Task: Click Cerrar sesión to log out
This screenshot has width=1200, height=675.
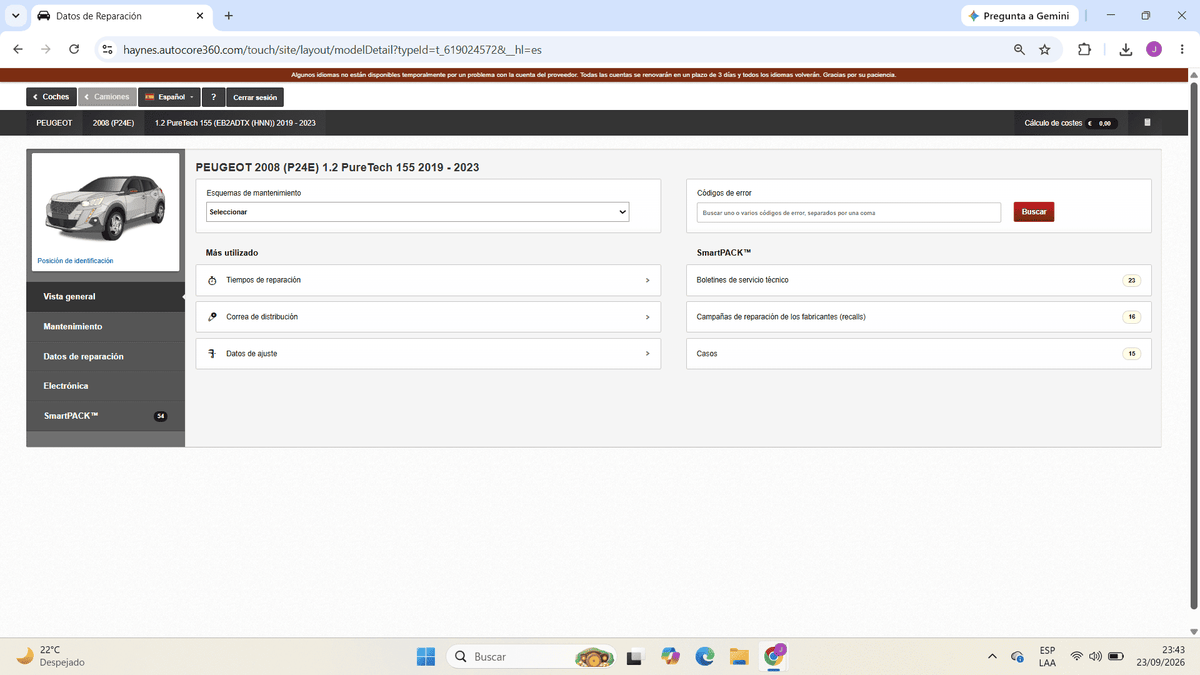Action: pos(255,97)
